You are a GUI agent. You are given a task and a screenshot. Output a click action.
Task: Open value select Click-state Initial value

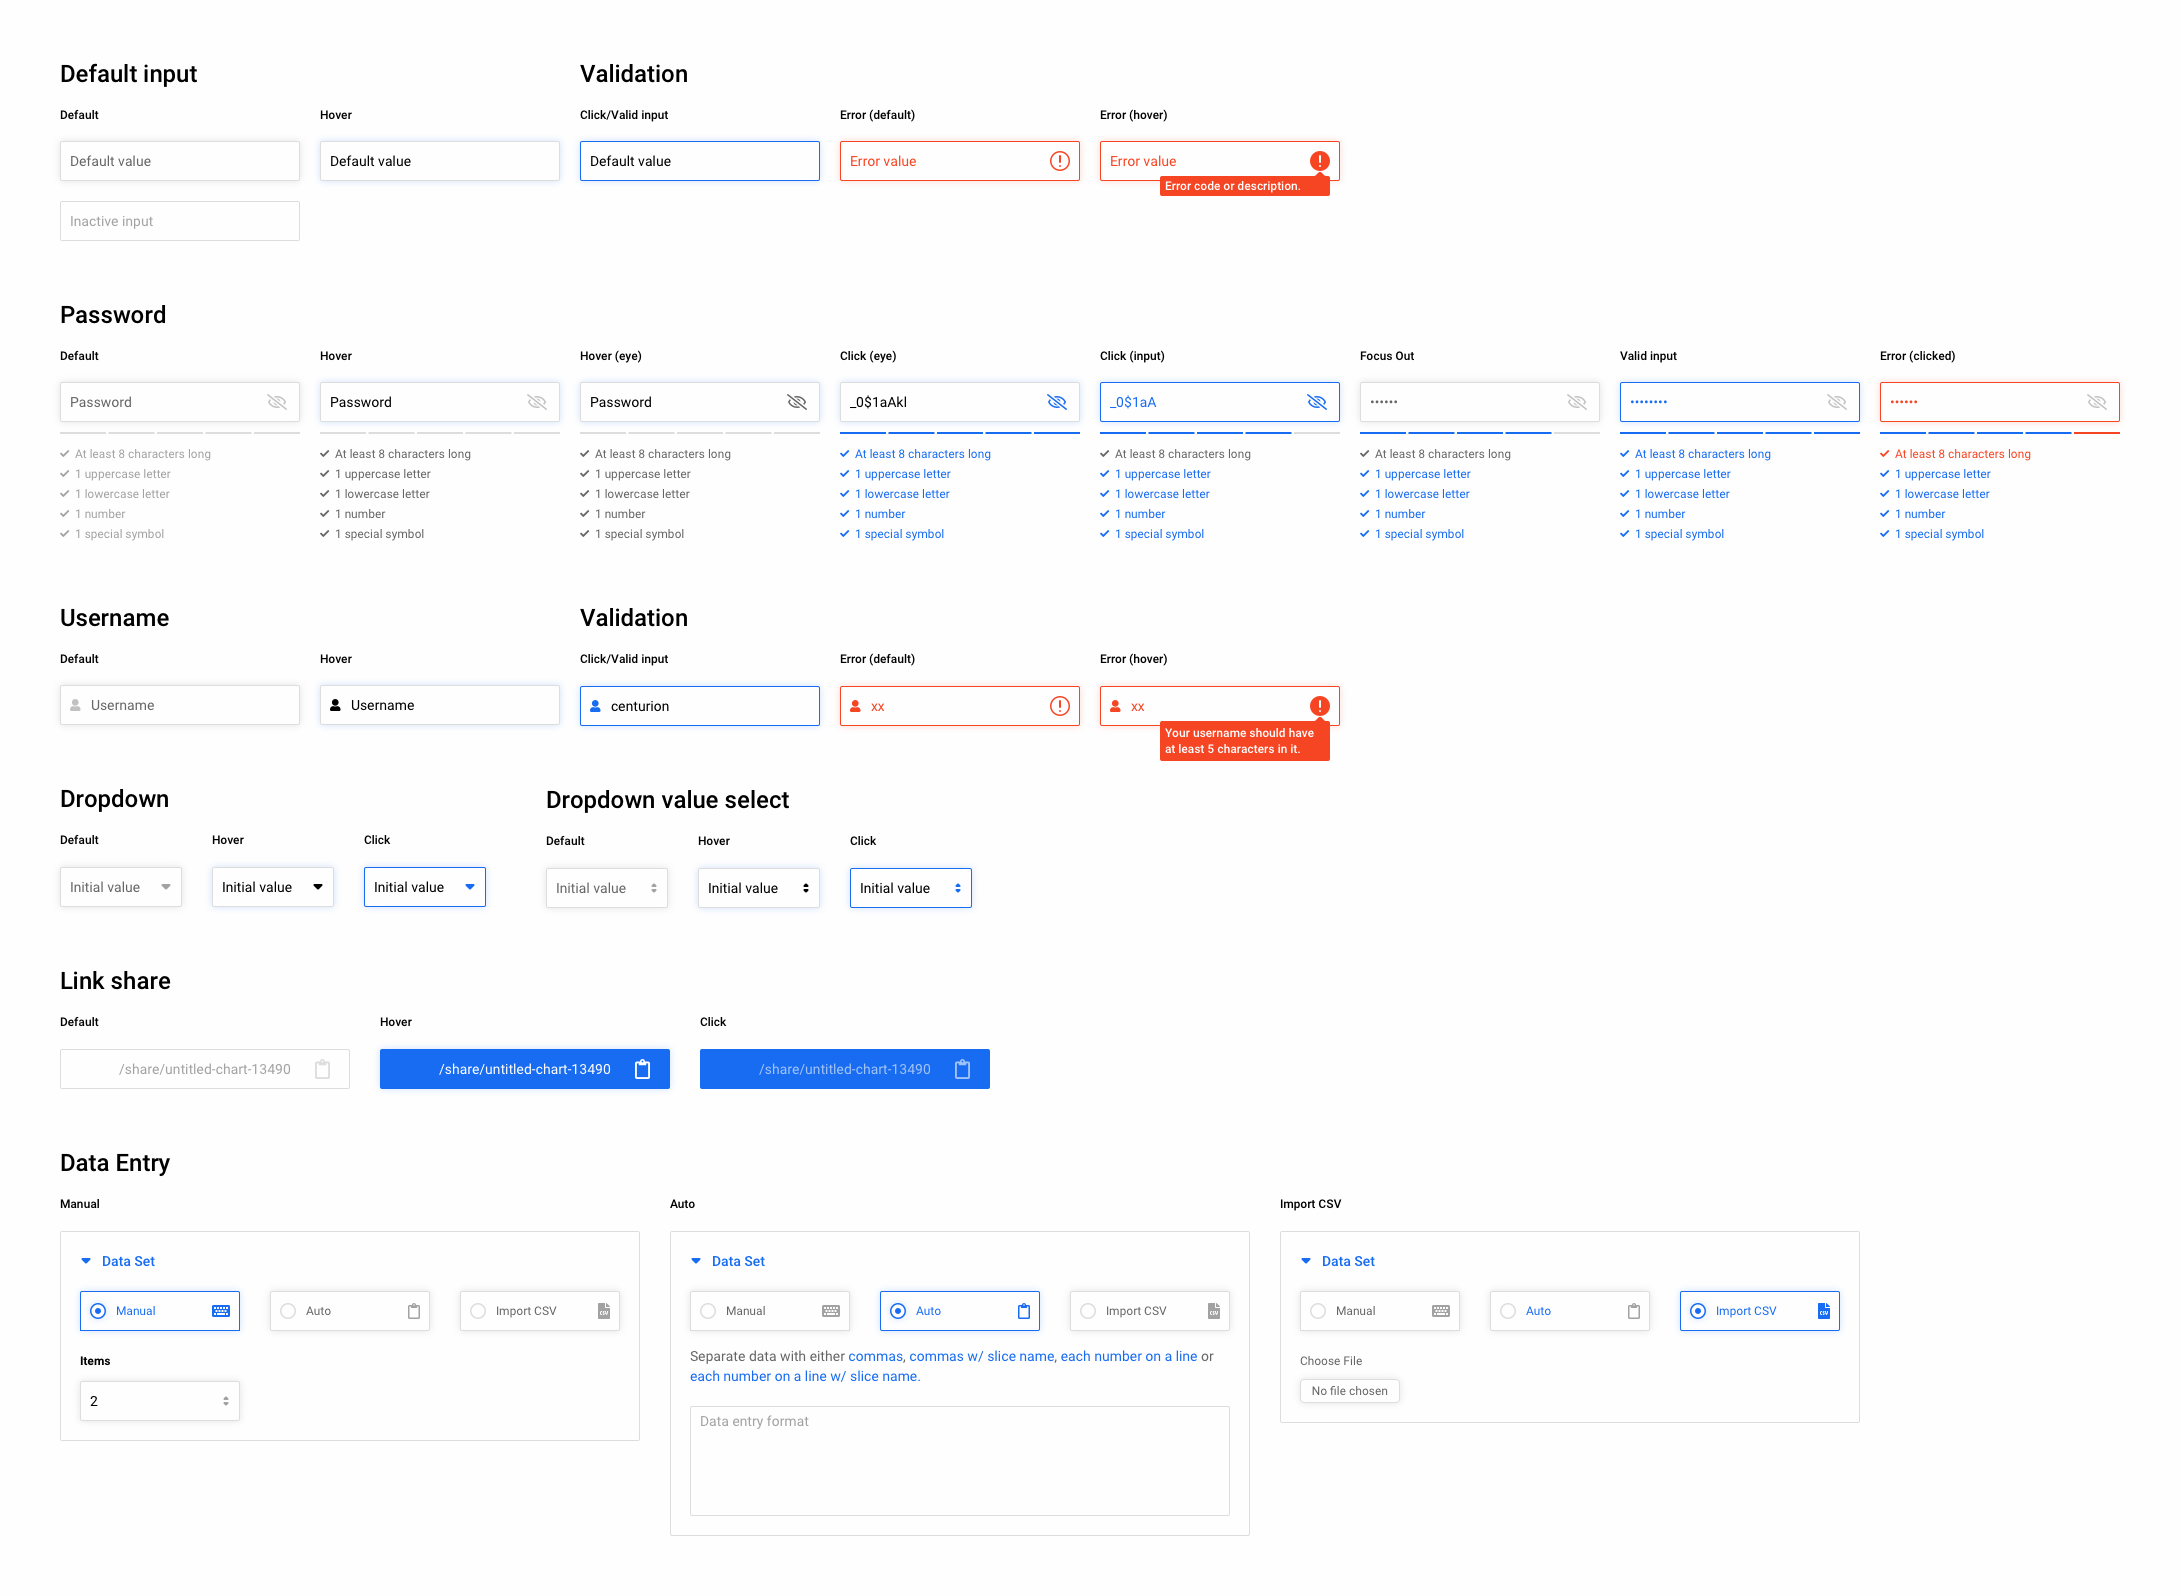click(x=910, y=888)
